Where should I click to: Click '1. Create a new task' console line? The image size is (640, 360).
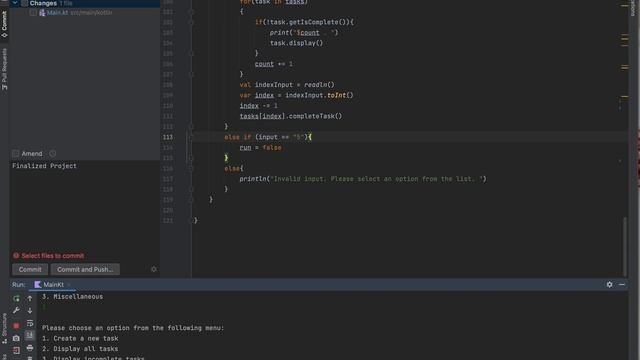pos(80,338)
